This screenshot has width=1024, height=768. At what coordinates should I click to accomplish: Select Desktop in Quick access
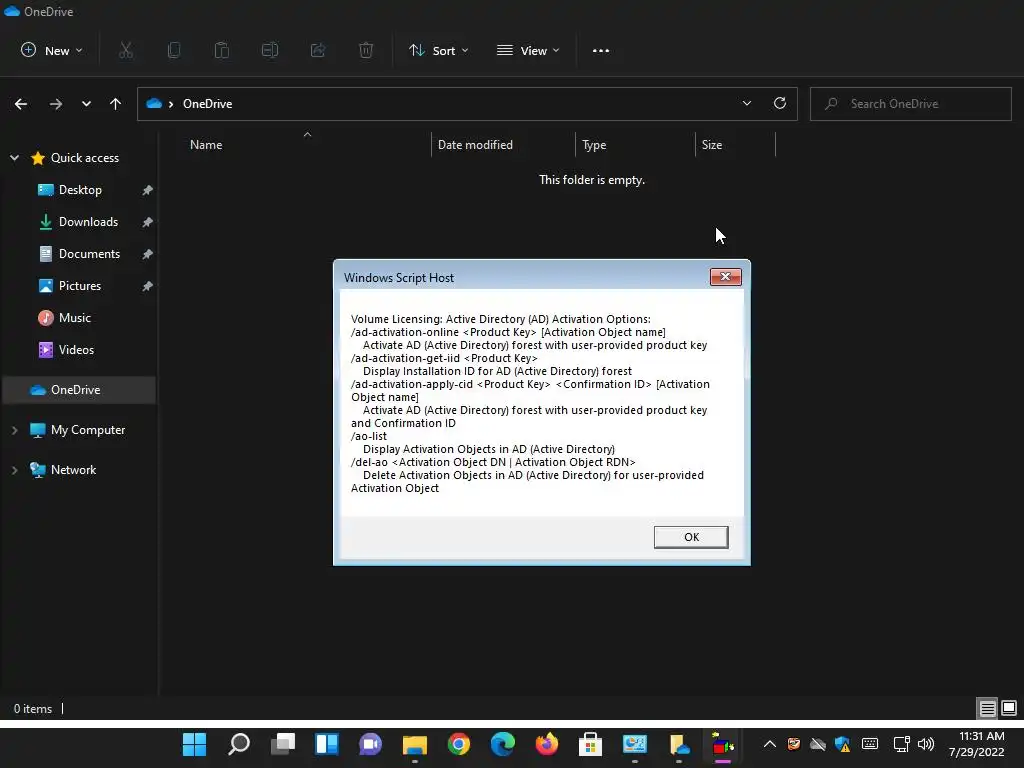80,190
